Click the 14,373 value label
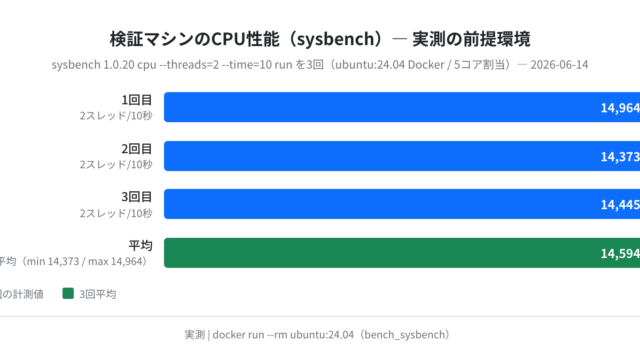This screenshot has height=360, width=640. coord(620,157)
